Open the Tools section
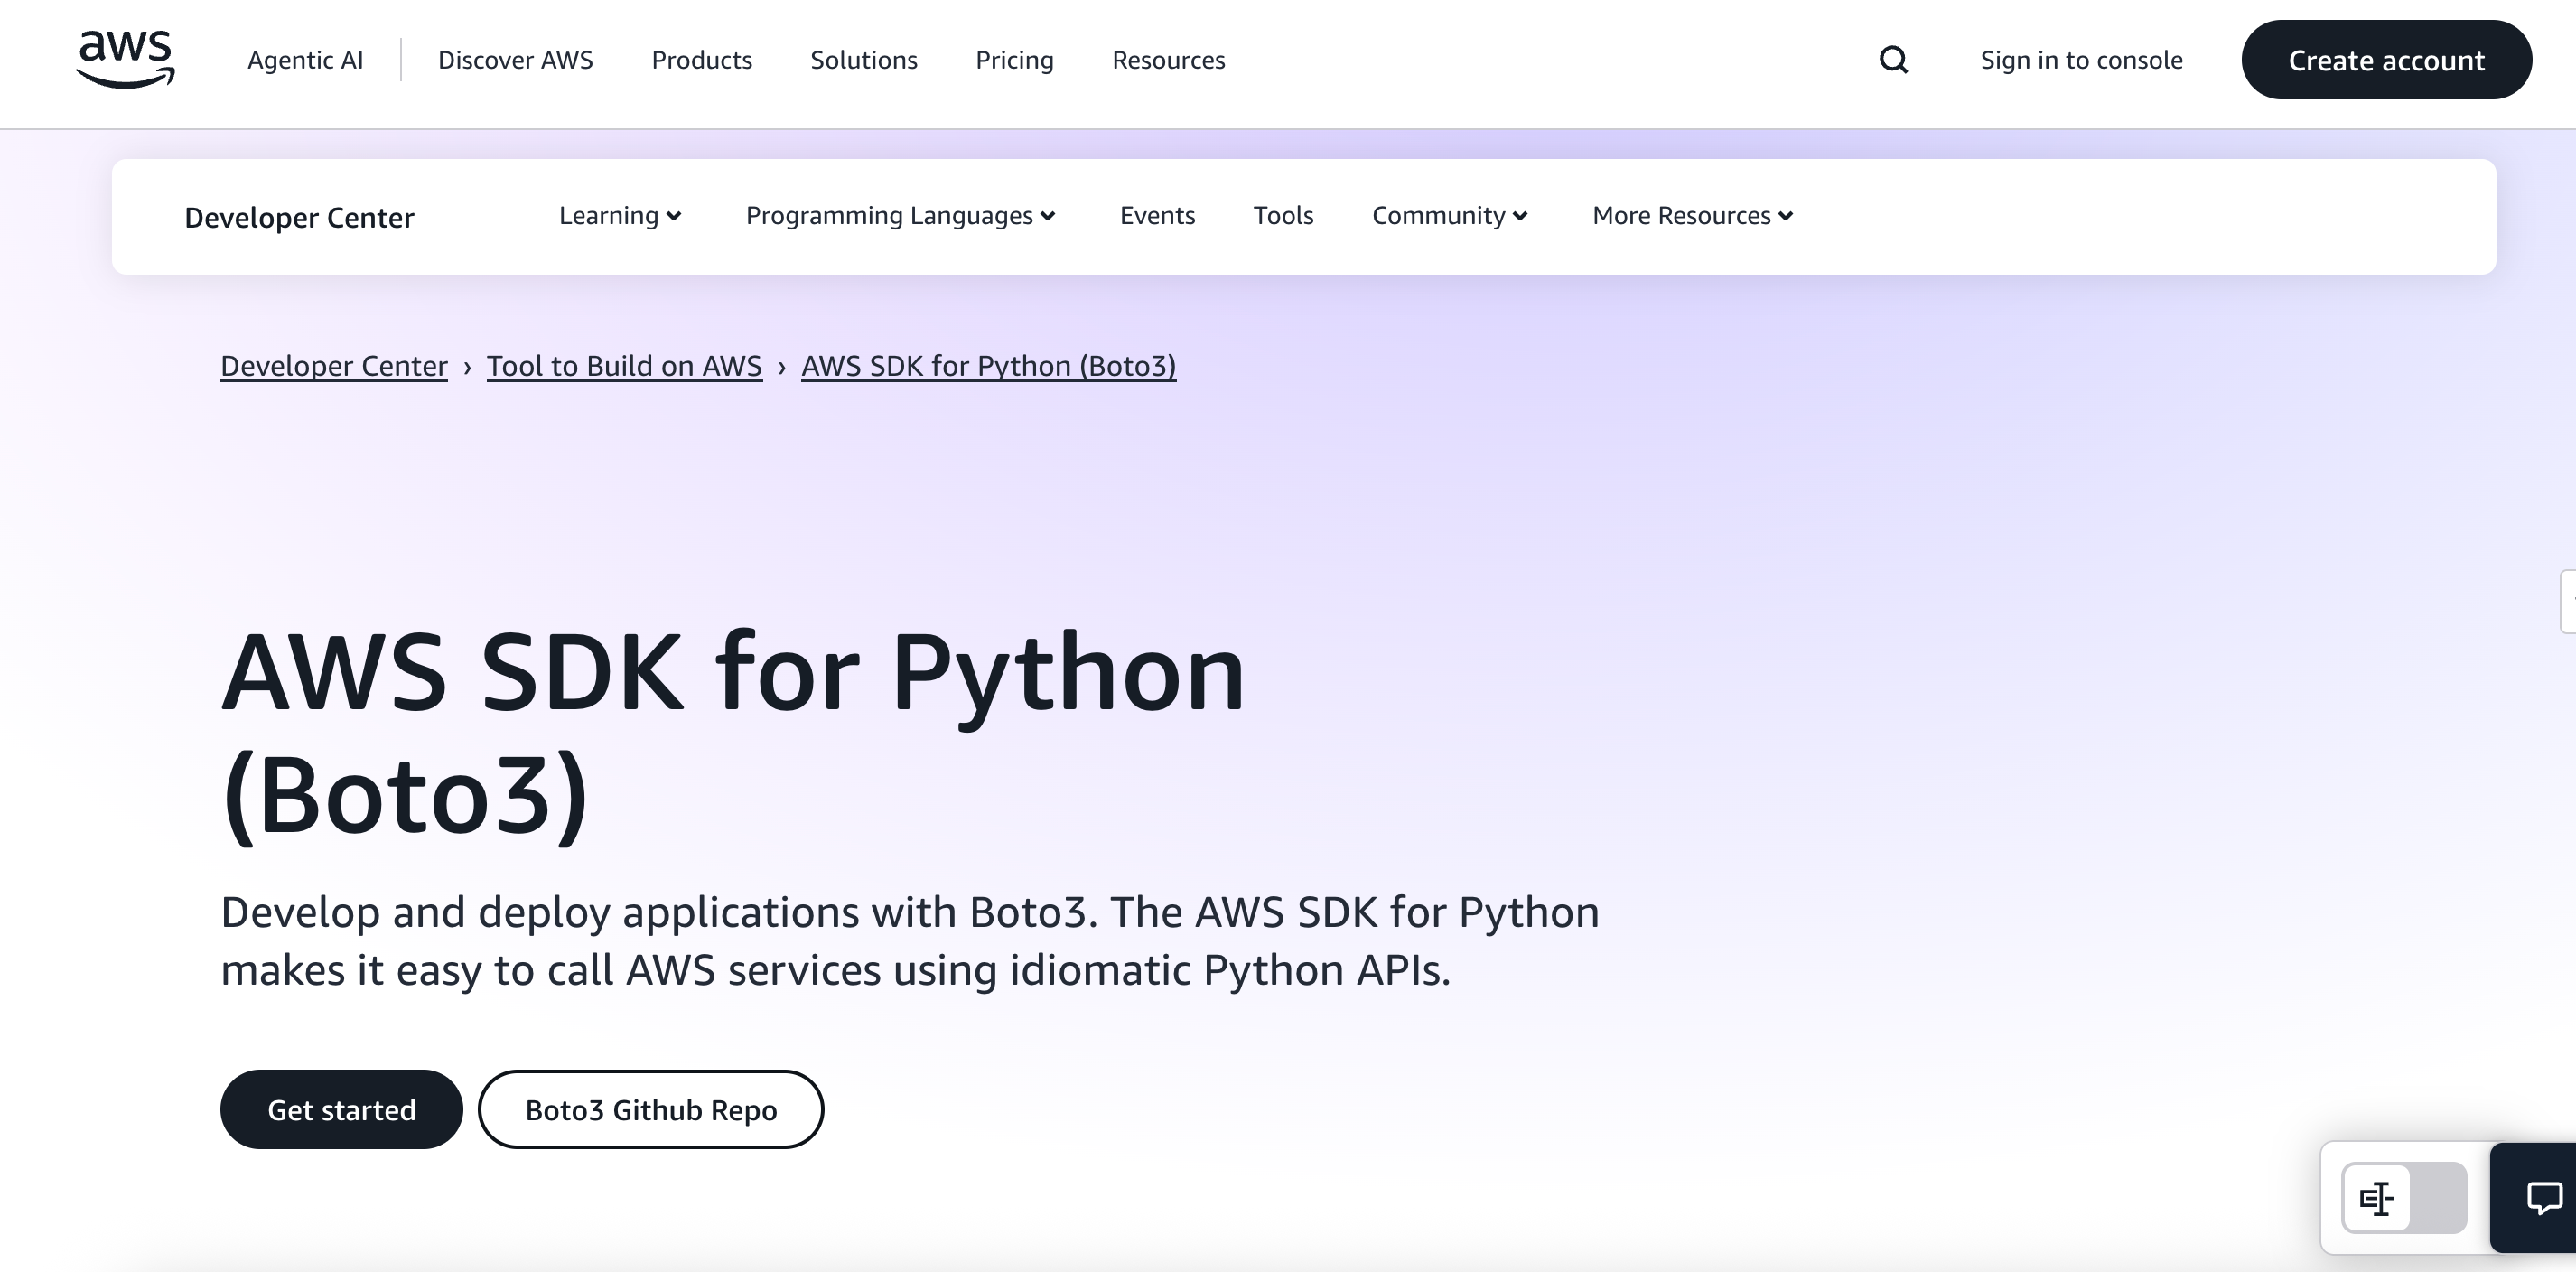2576x1272 pixels. tap(1283, 215)
